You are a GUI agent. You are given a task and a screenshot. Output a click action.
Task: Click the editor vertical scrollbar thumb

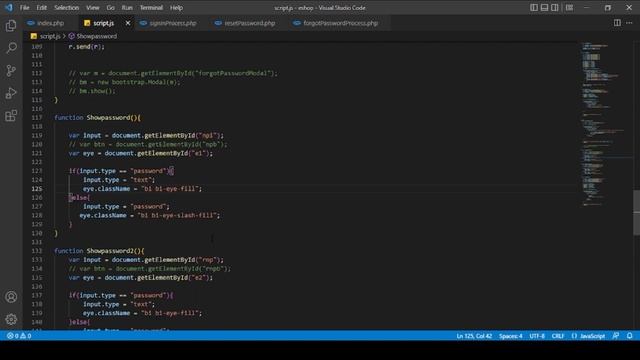[x=636, y=213]
